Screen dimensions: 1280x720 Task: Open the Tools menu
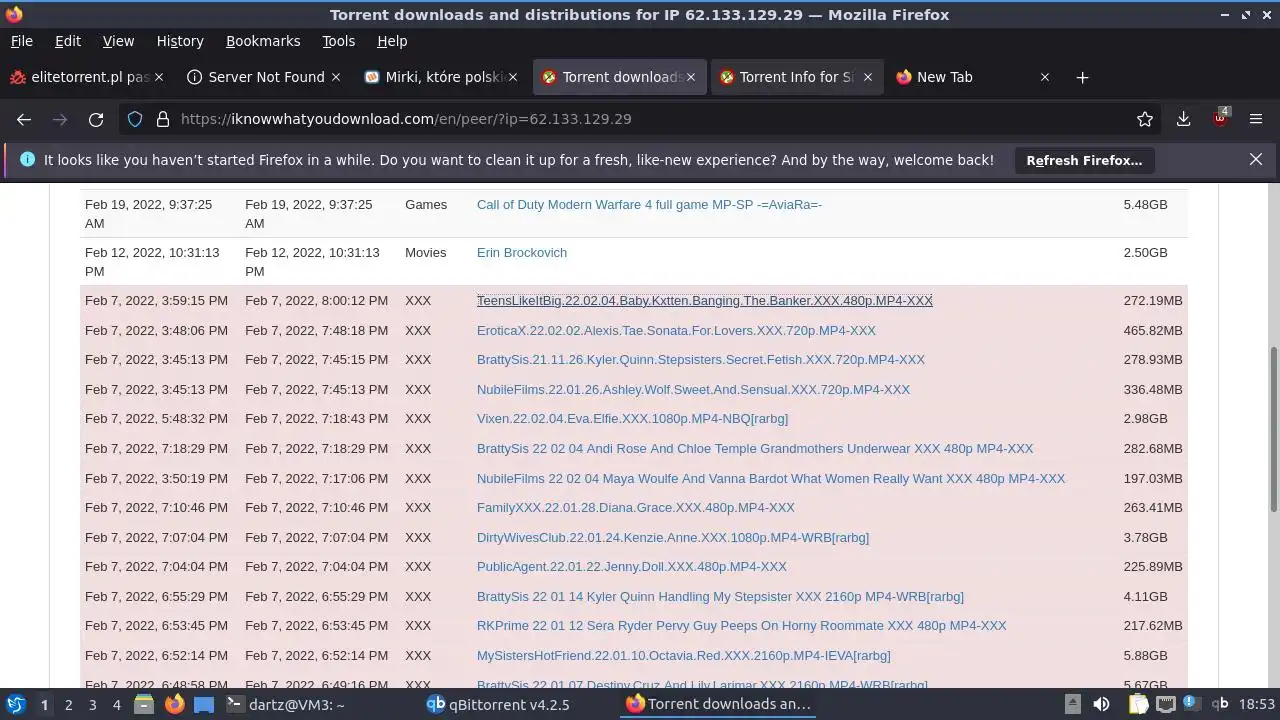(x=338, y=41)
